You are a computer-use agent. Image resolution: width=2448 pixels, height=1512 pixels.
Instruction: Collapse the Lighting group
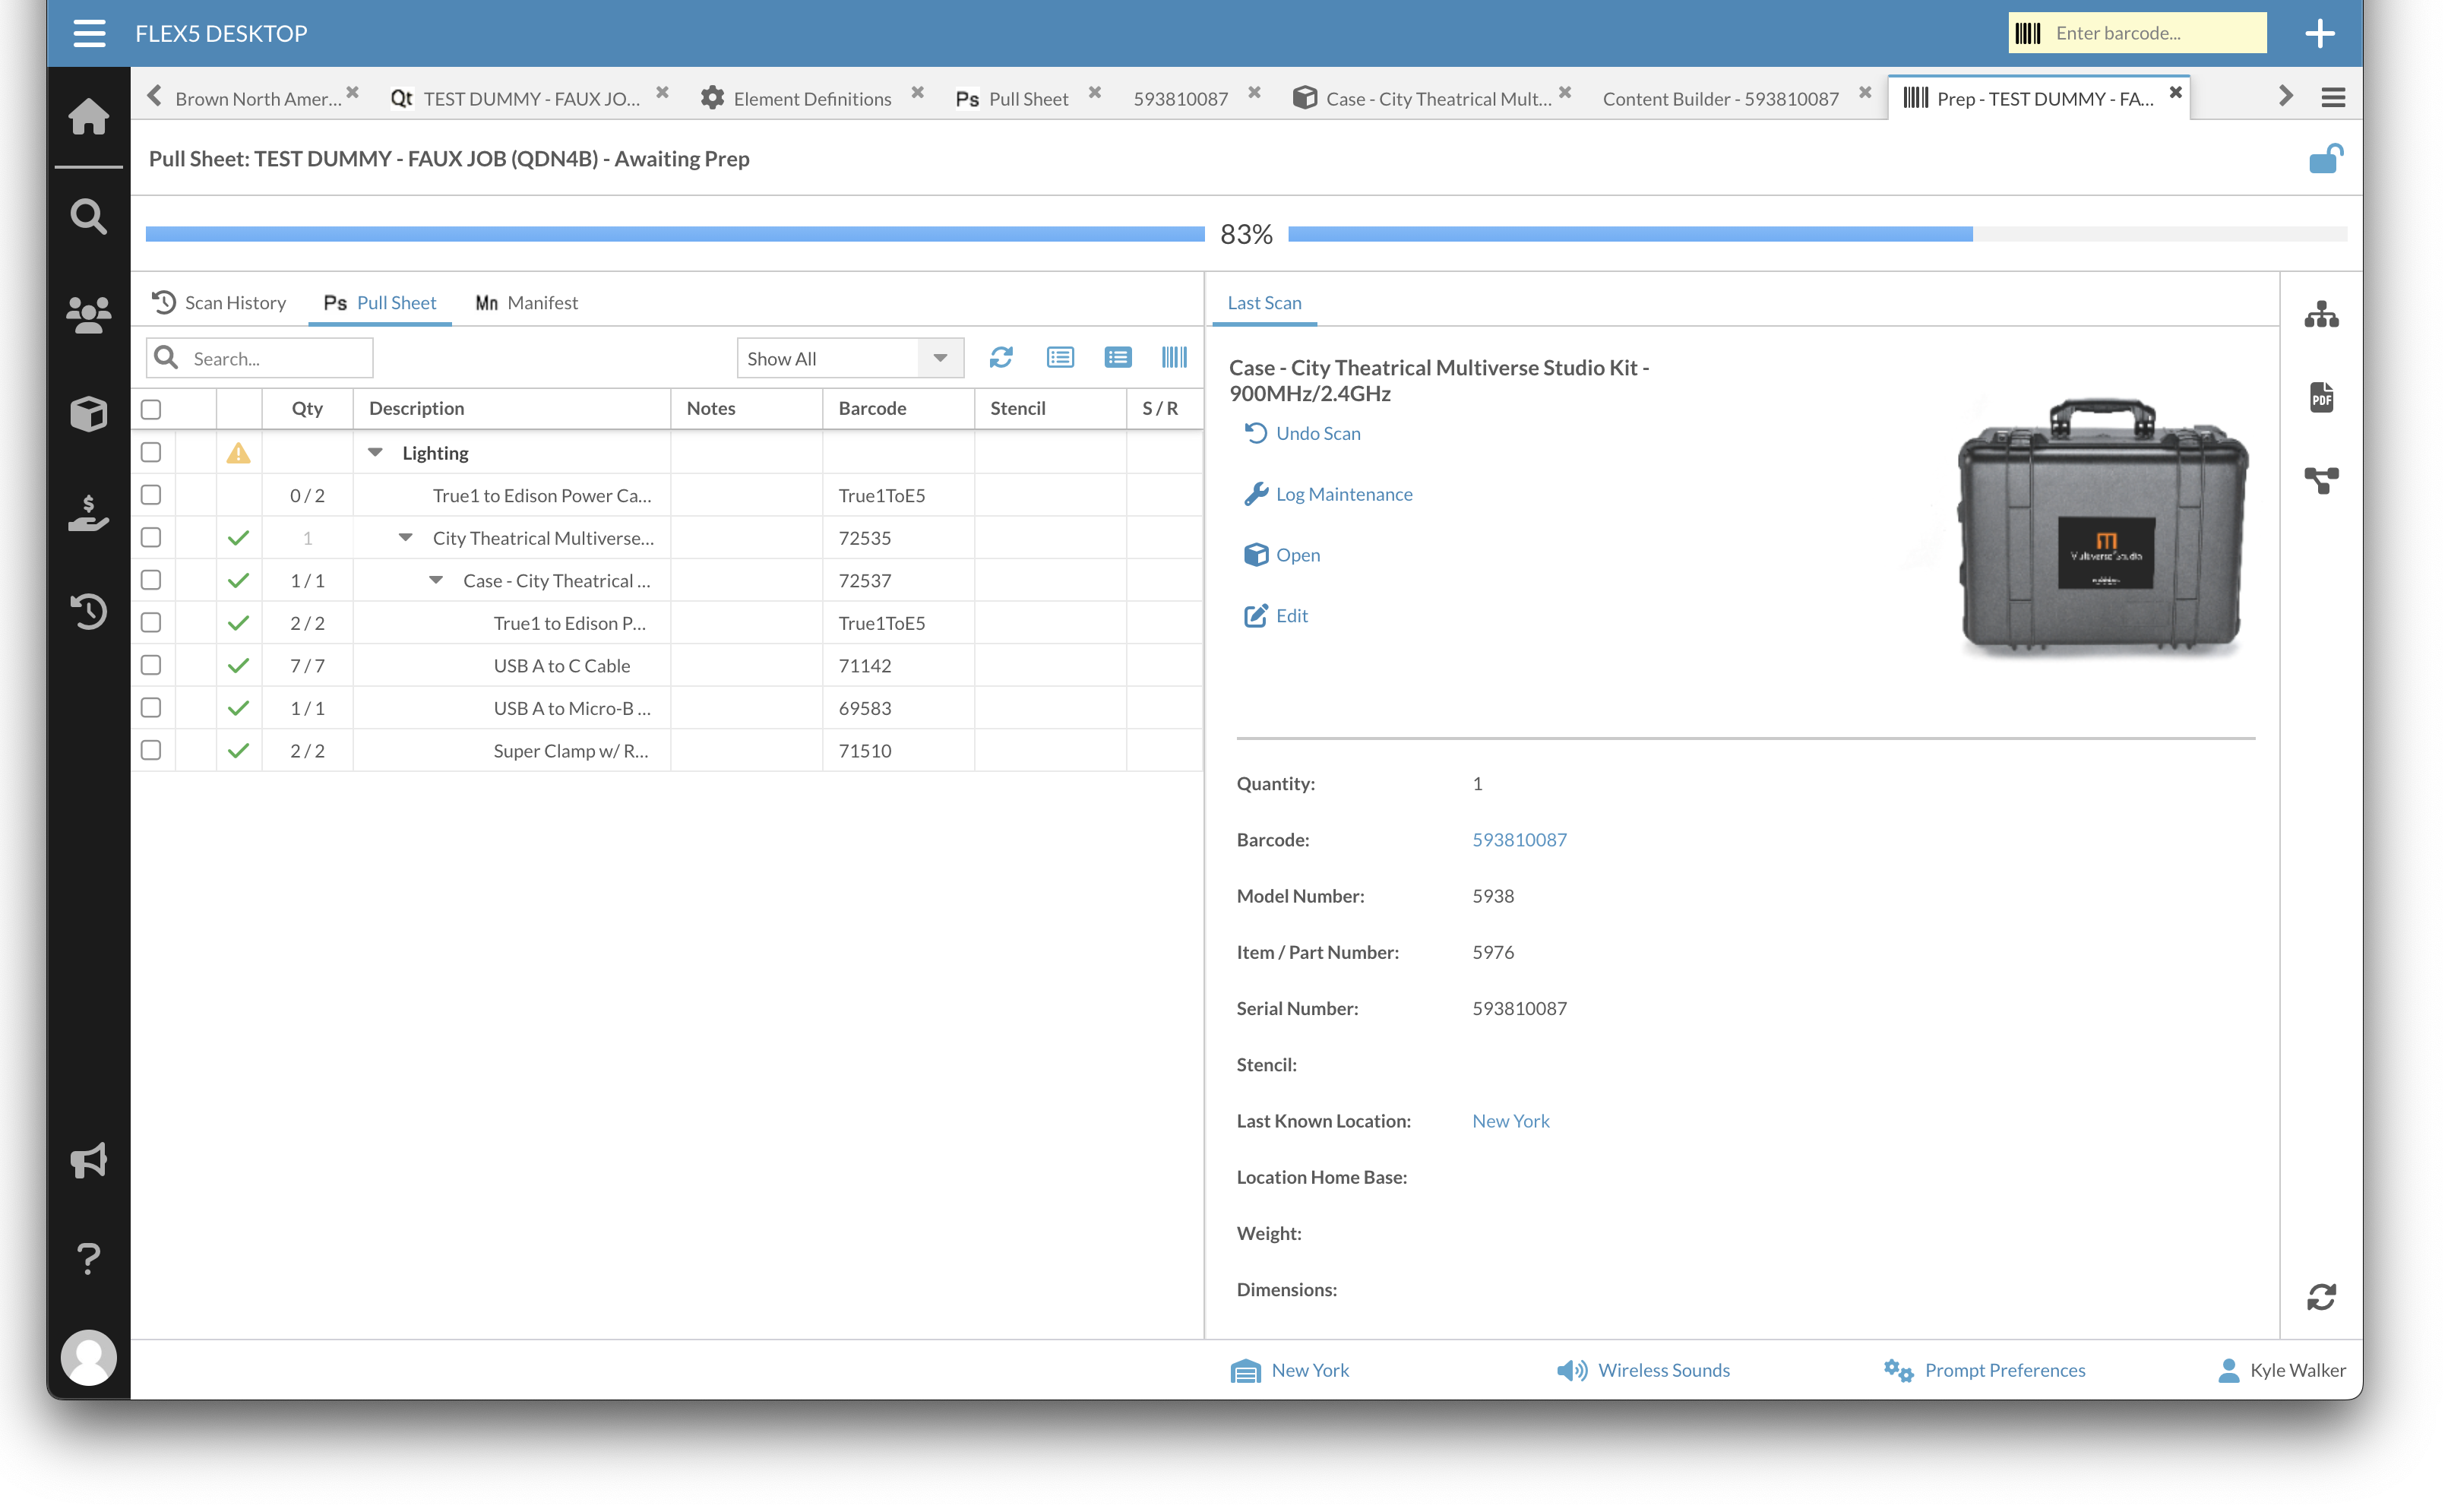point(375,453)
